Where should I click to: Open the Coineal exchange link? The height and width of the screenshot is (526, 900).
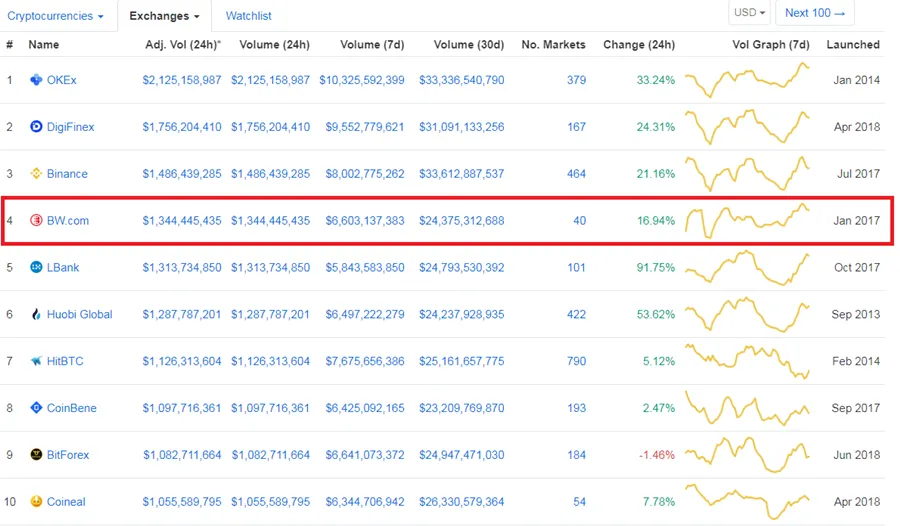point(66,501)
